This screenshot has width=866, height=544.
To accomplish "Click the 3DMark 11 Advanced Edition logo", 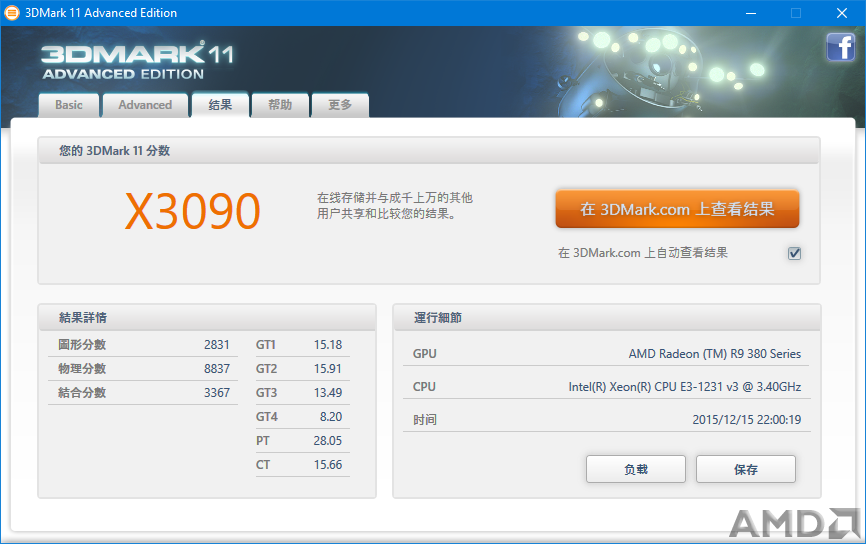I will pyautogui.click(x=138, y=61).
